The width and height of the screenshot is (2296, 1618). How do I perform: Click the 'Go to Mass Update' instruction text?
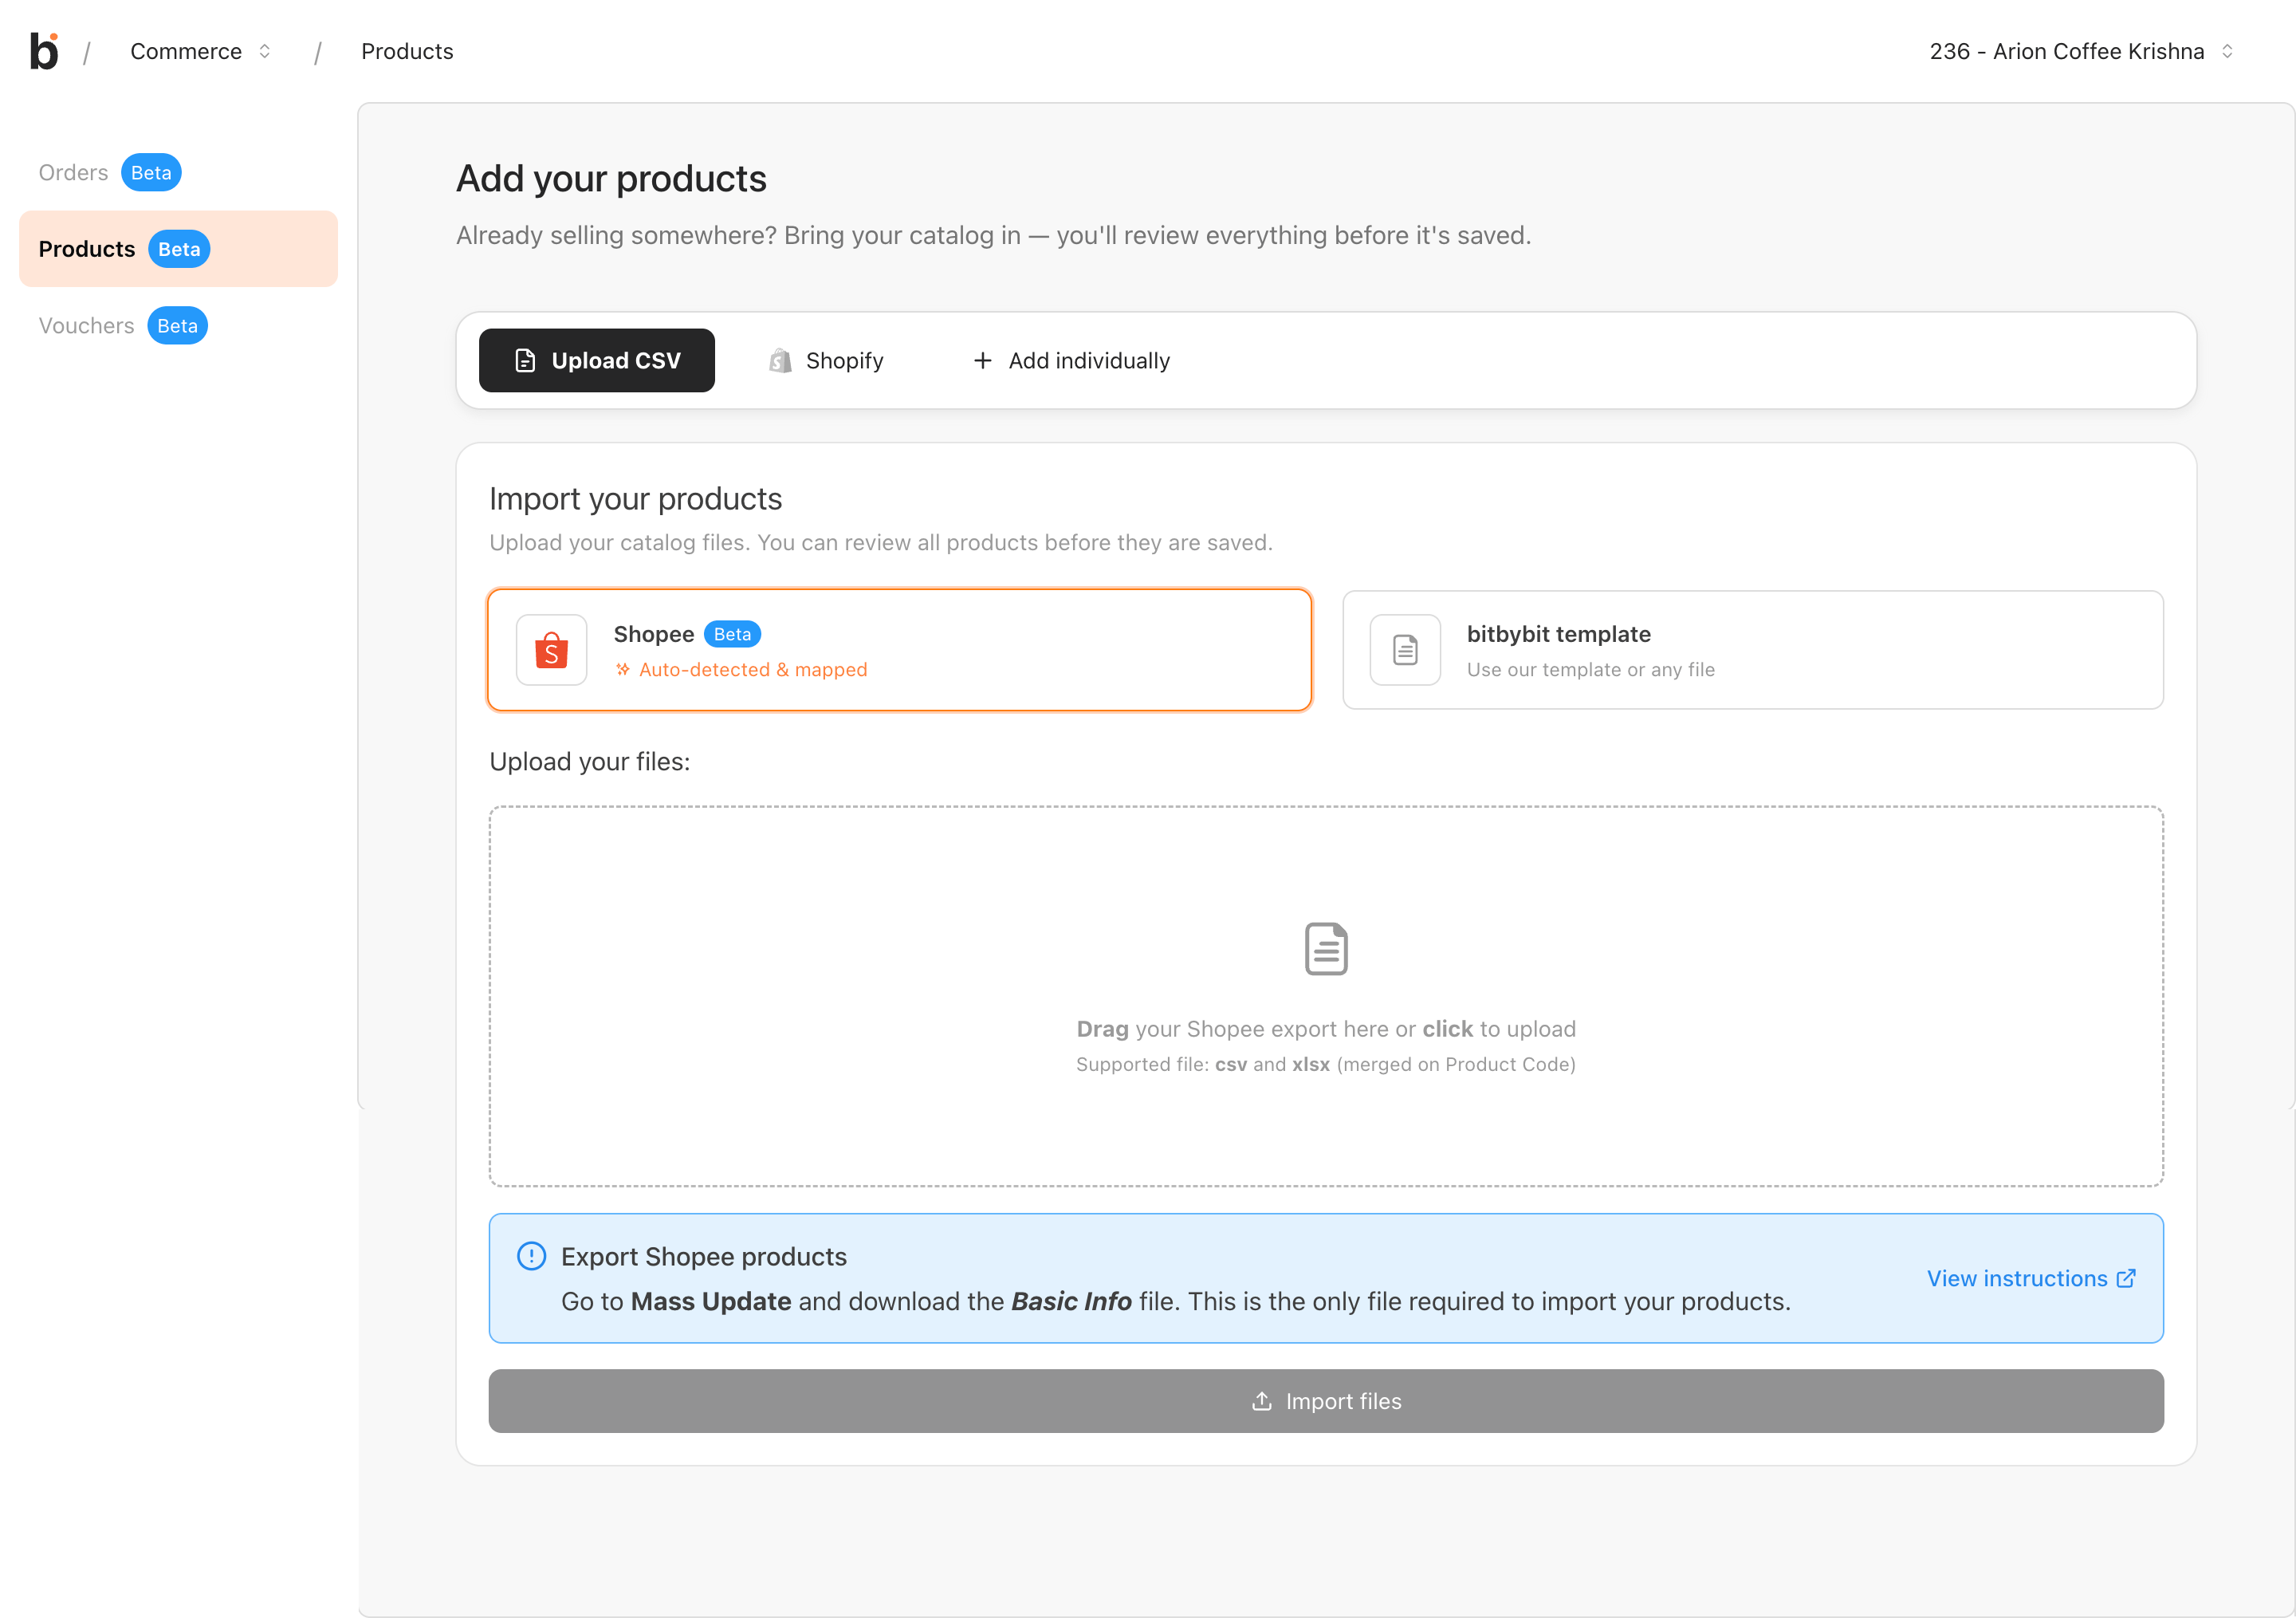(x=1175, y=1301)
